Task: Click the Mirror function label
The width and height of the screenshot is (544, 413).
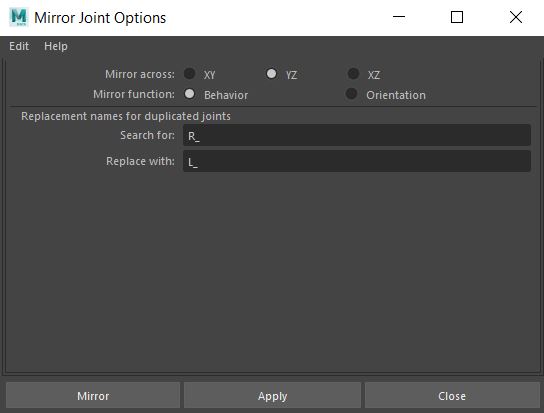Action: point(134,94)
